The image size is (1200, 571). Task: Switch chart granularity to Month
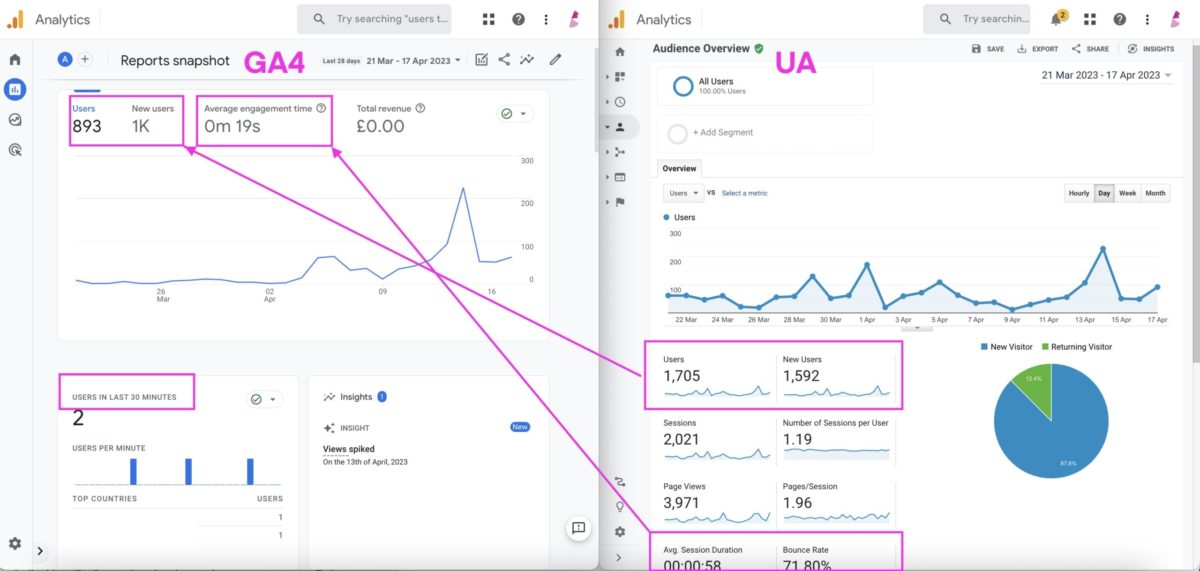pos(1155,193)
